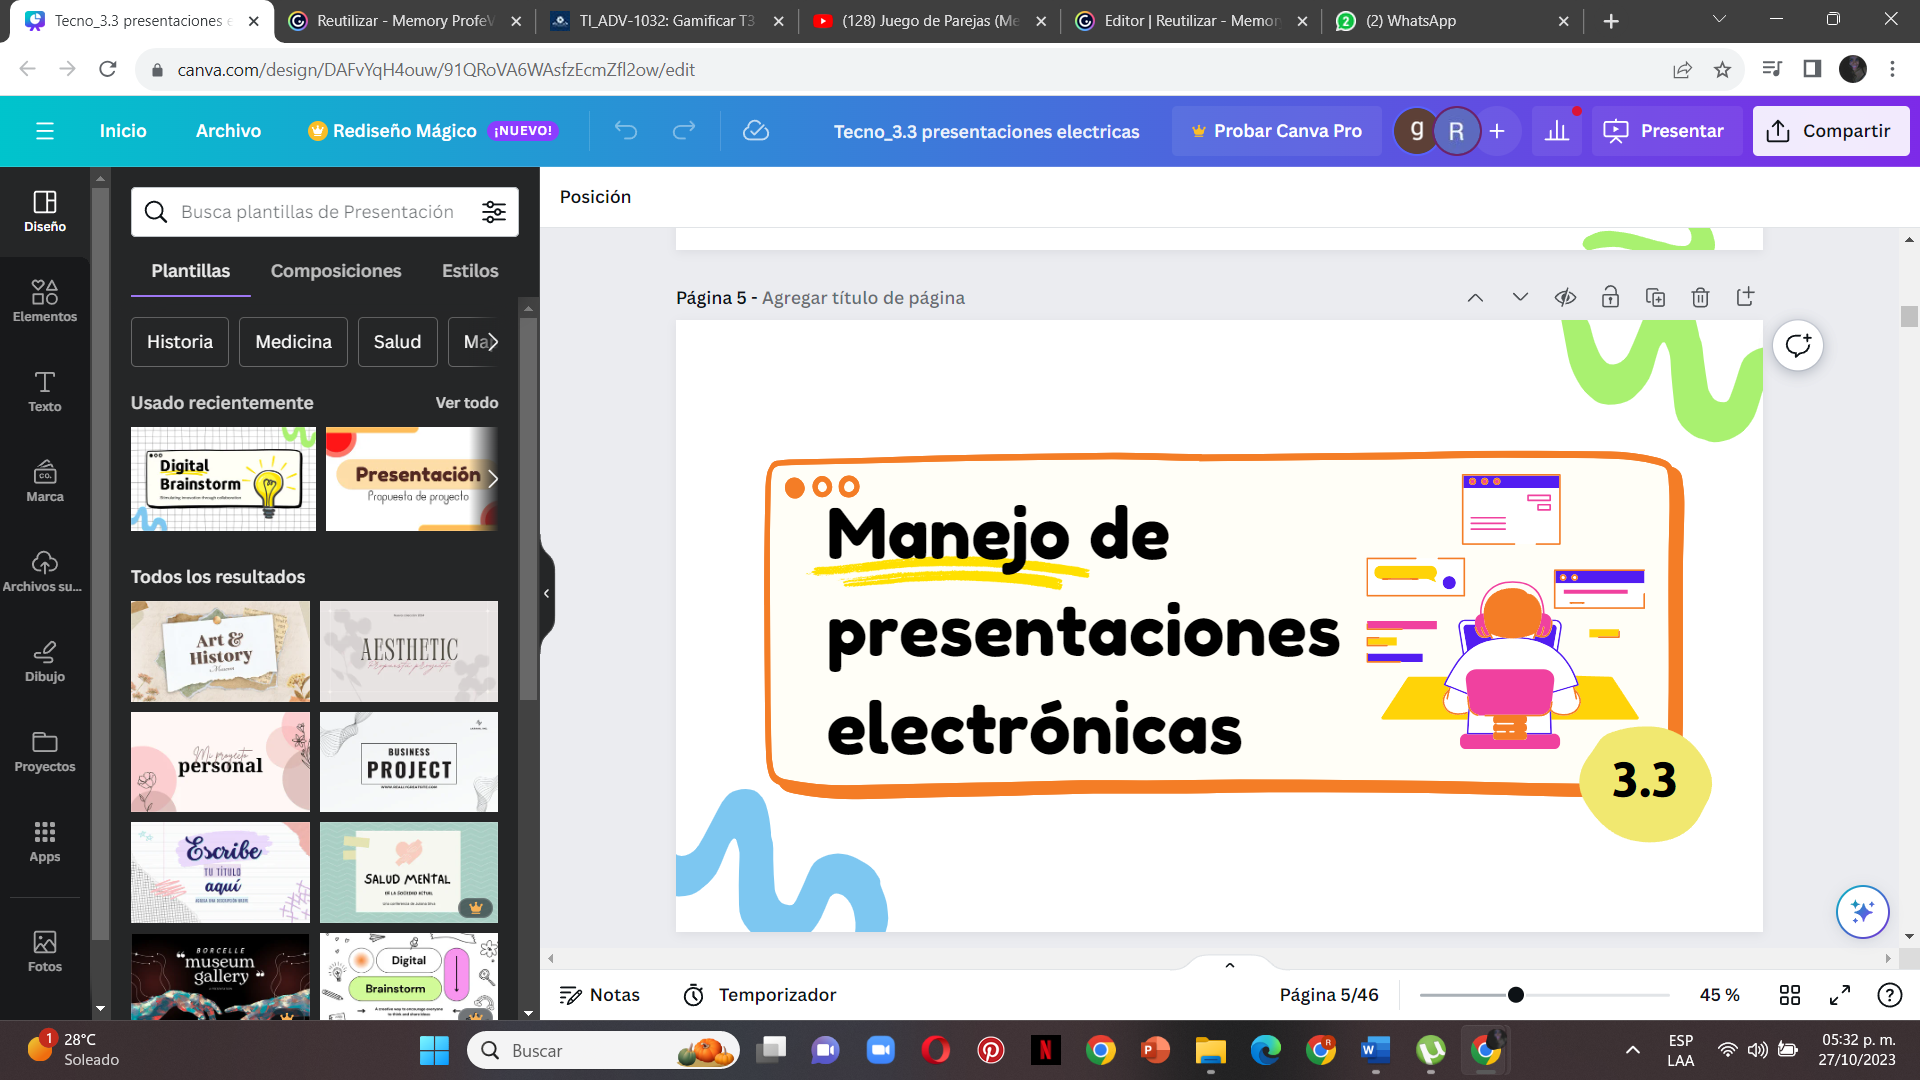Add a comment with the floating comment icon
The height and width of the screenshot is (1080, 1920).
click(x=1797, y=346)
